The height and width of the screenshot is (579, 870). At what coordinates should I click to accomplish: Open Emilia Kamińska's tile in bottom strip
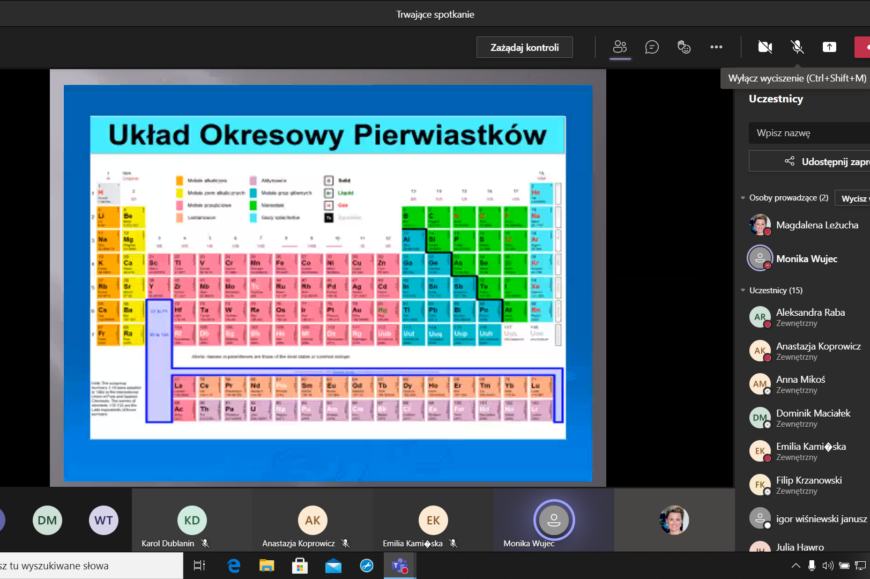pos(433,520)
